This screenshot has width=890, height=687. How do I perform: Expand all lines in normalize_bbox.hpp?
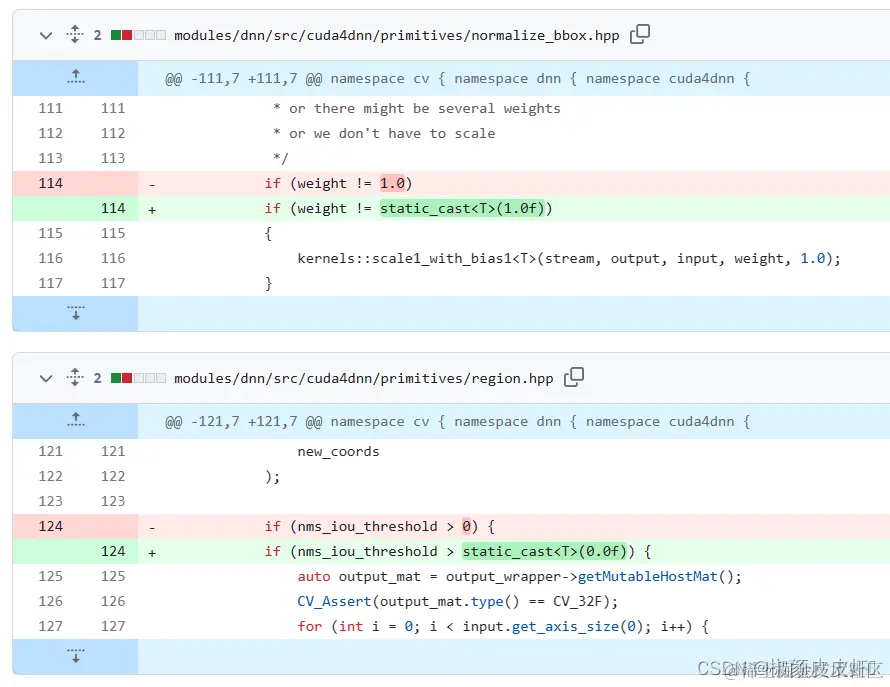(x=75, y=35)
